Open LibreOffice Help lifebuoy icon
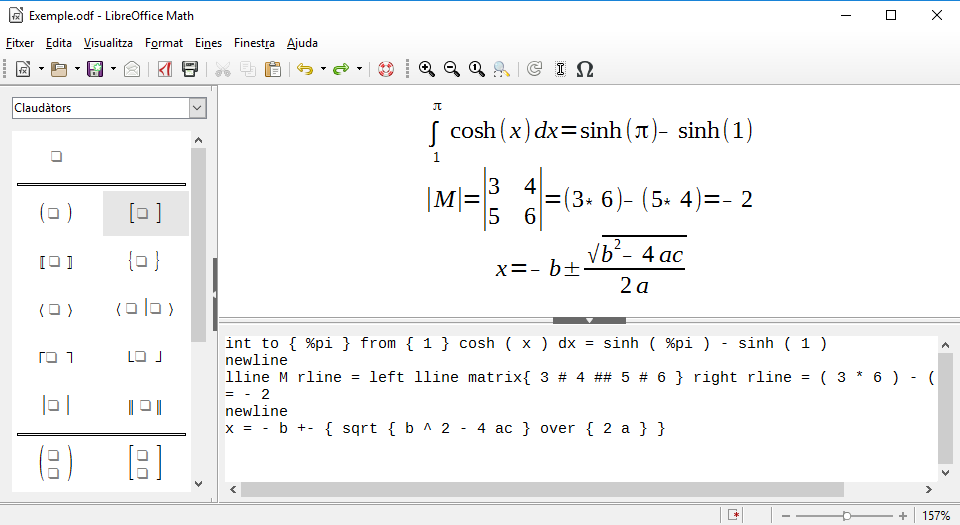Viewport: 960px width, 525px height. (386, 69)
